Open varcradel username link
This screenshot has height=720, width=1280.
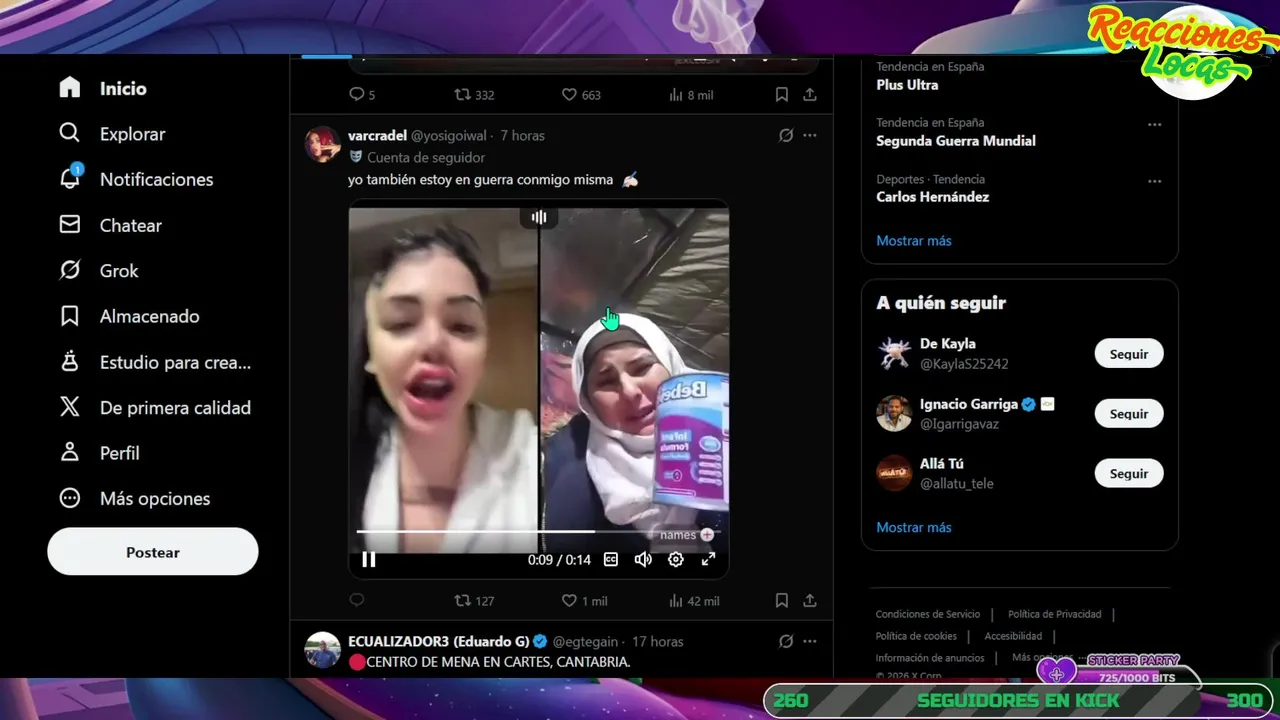click(377, 135)
